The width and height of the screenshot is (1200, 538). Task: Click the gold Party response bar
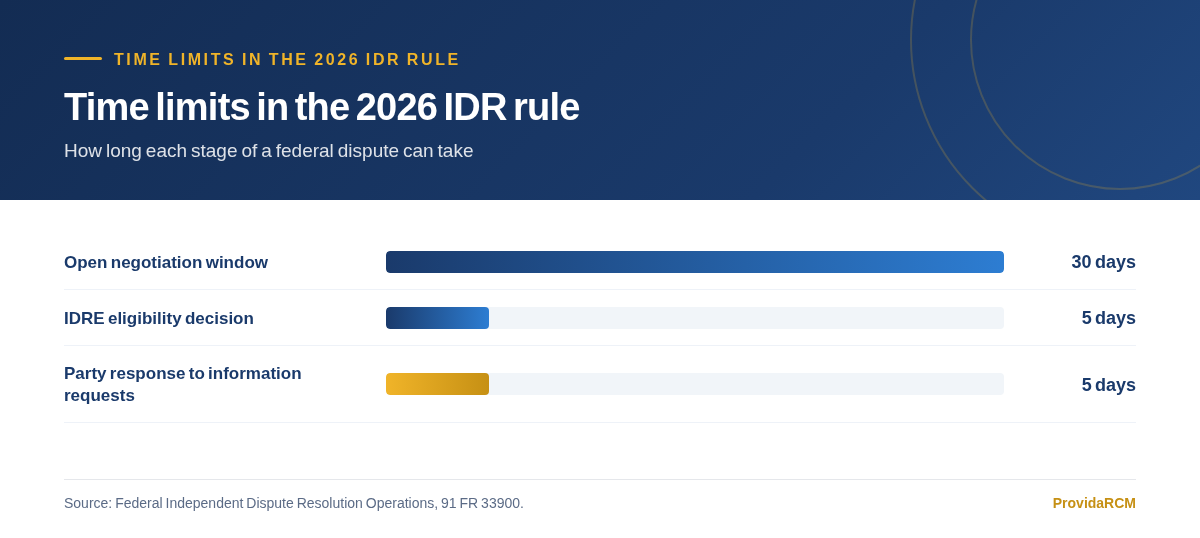(437, 384)
